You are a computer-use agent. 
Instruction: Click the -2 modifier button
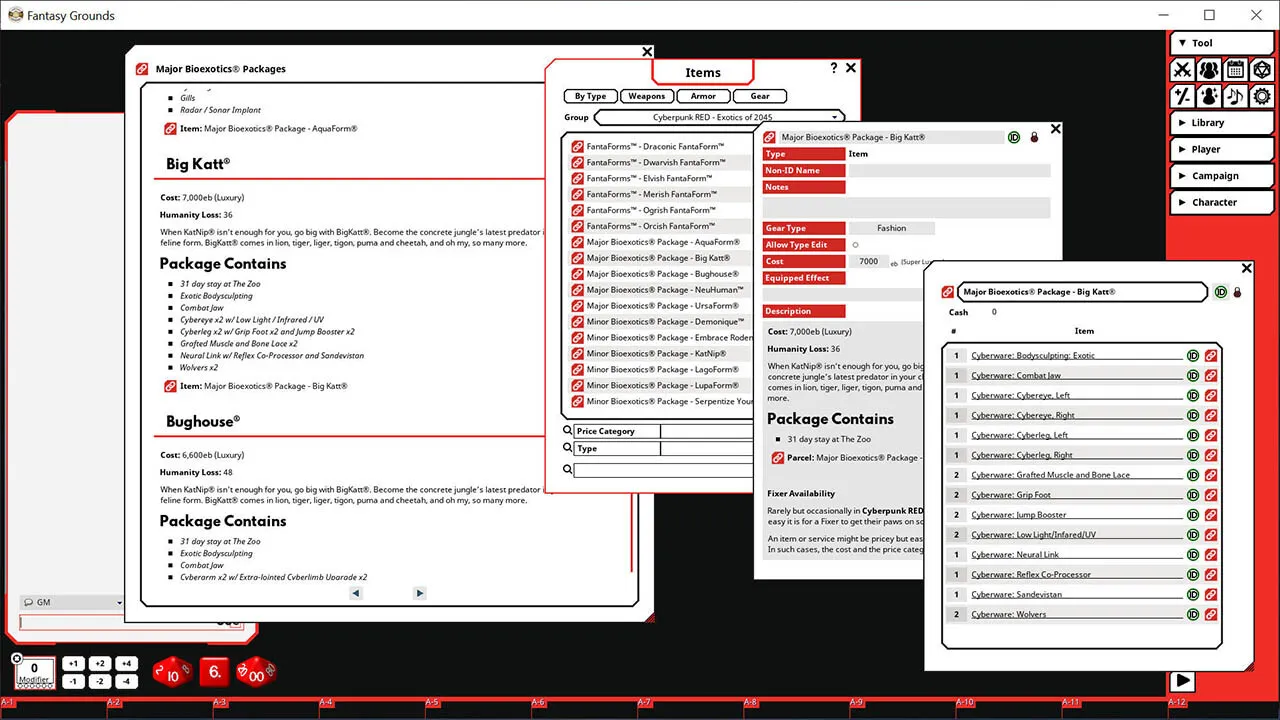[x=99, y=682]
